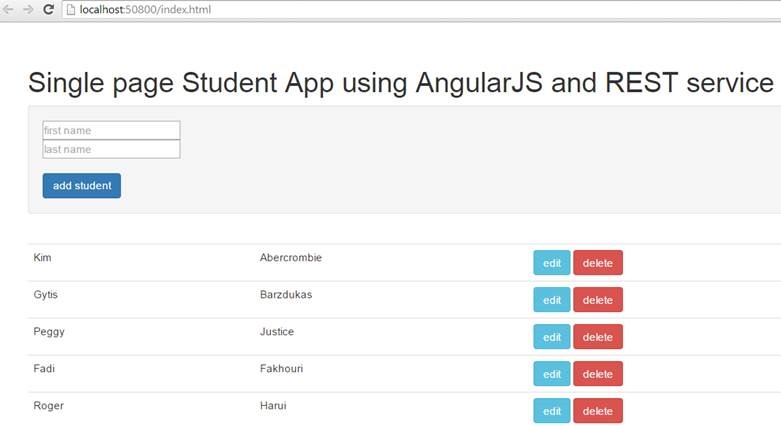Focus the last name input field
Screen dimensions: 781x426
pos(111,149)
